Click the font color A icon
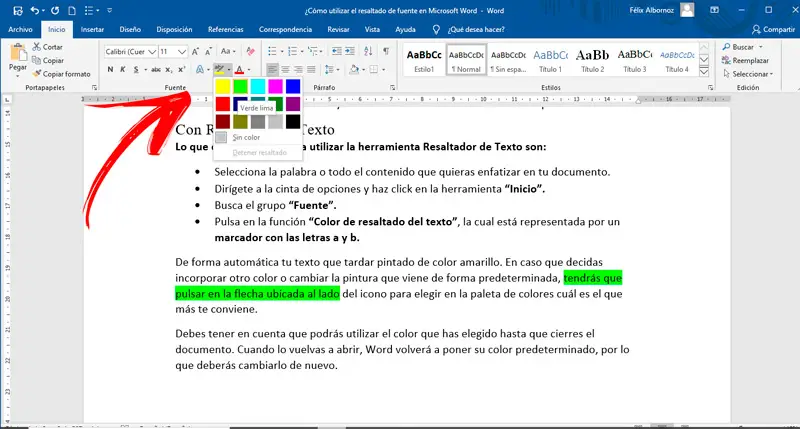This screenshot has width=800, height=429. click(238, 70)
